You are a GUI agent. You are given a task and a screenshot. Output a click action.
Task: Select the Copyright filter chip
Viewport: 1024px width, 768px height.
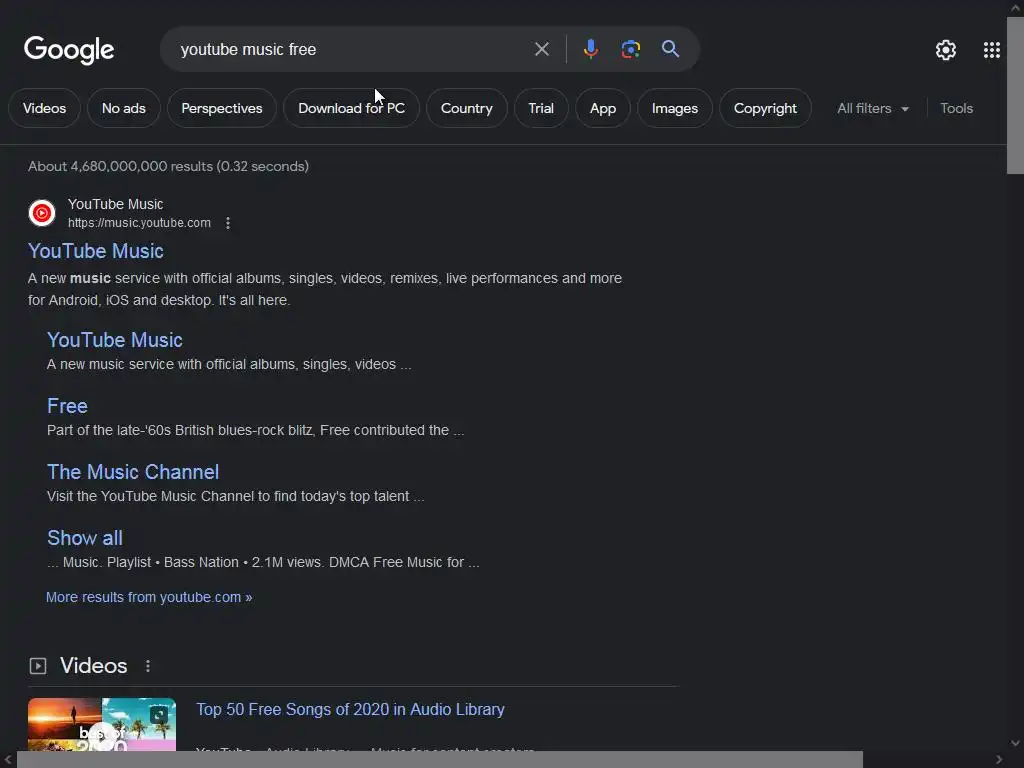click(765, 108)
